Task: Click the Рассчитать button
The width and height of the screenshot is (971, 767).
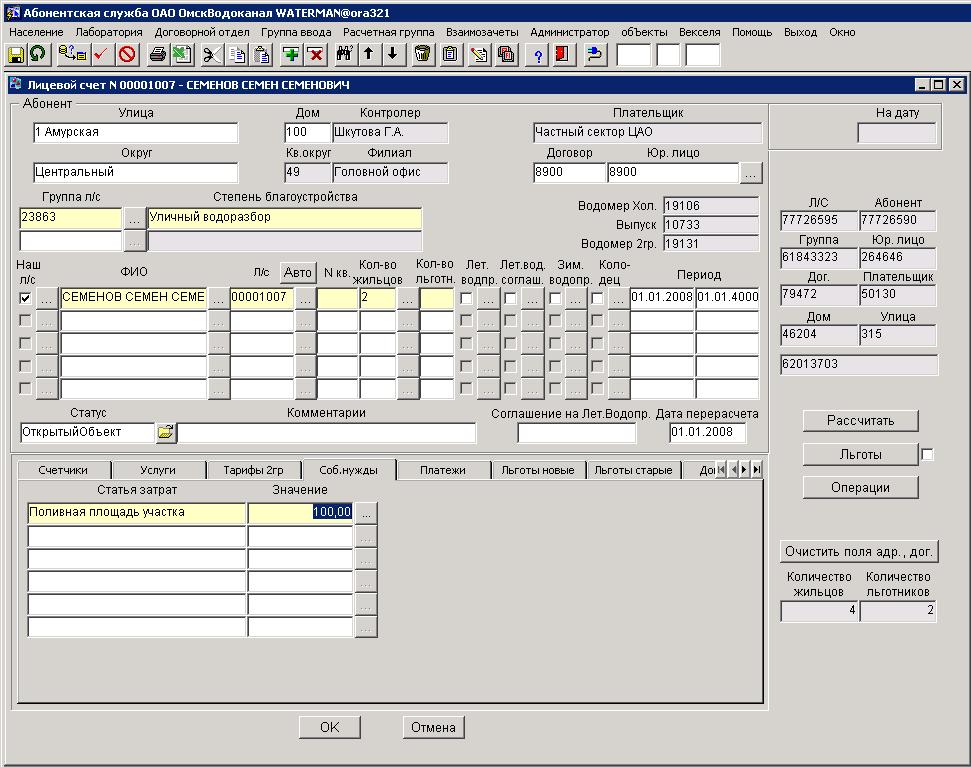Action: click(860, 421)
